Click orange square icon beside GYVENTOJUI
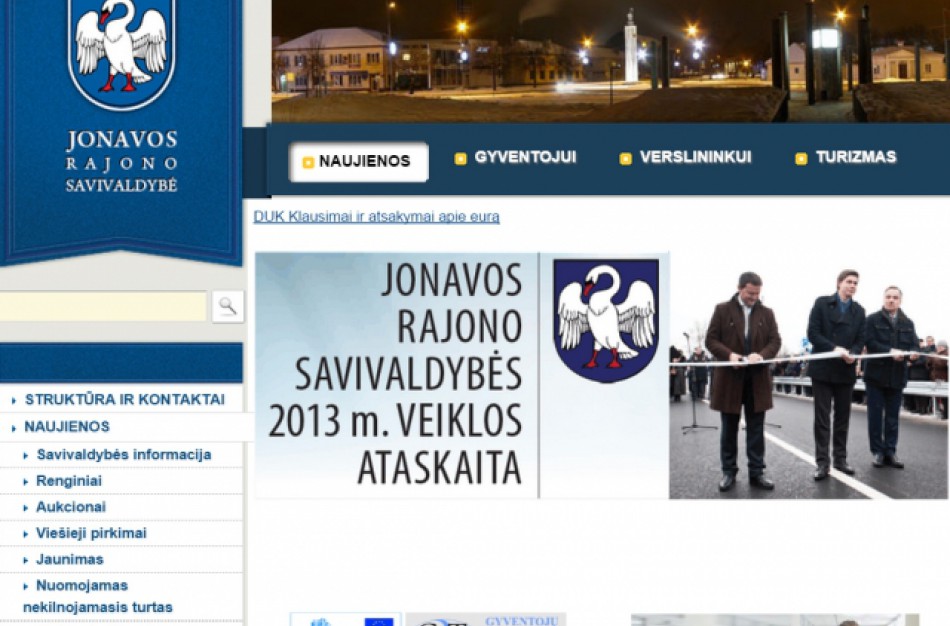 460,157
